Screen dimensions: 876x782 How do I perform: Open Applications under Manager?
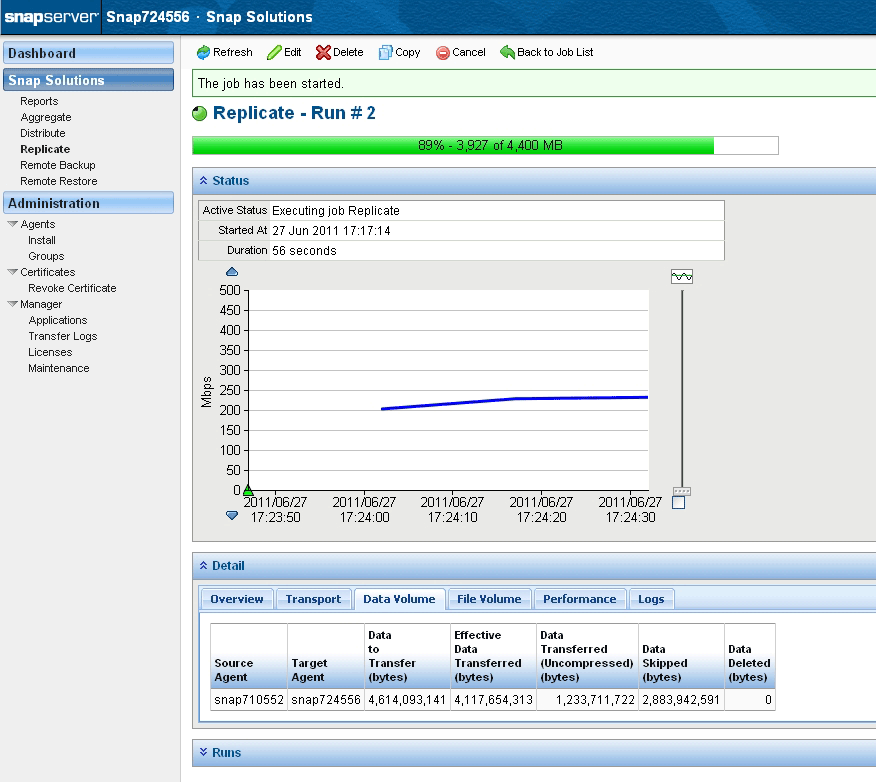(58, 320)
